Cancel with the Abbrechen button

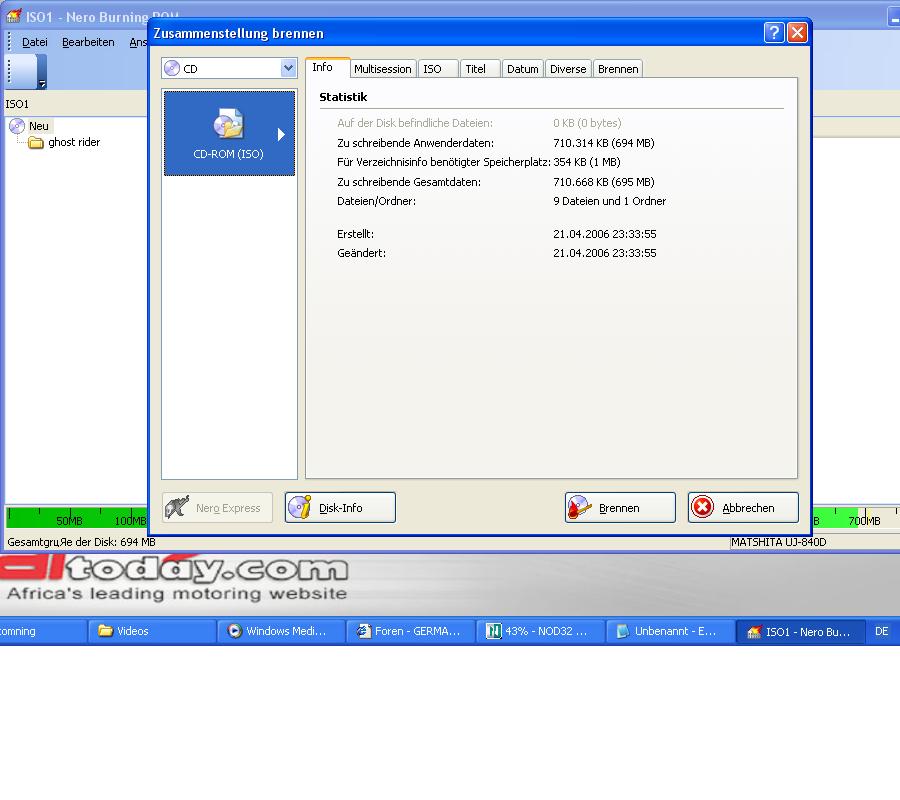(743, 507)
